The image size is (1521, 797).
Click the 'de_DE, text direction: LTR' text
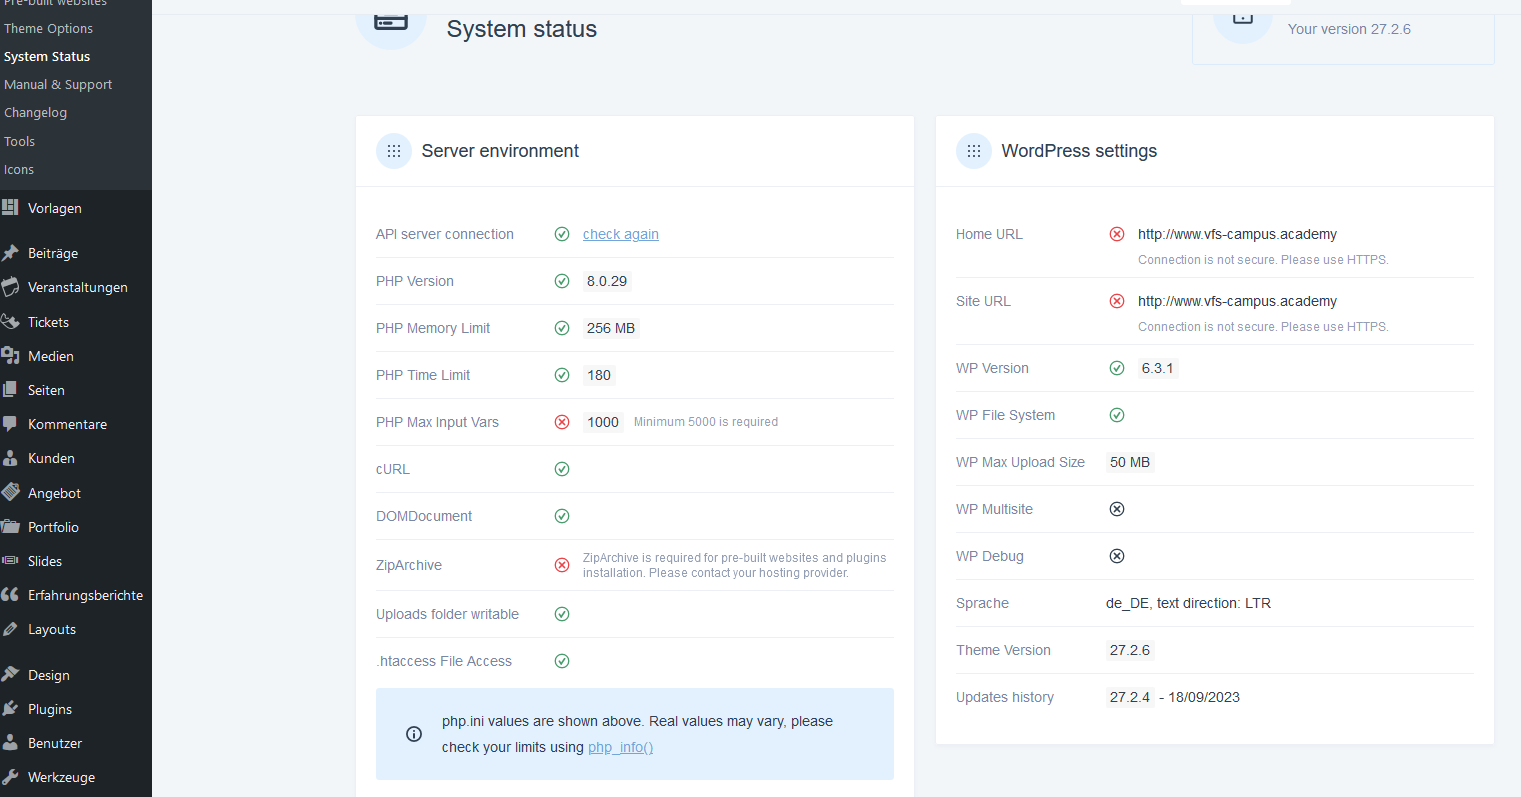pyautogui.click(x=1189, y=603)
